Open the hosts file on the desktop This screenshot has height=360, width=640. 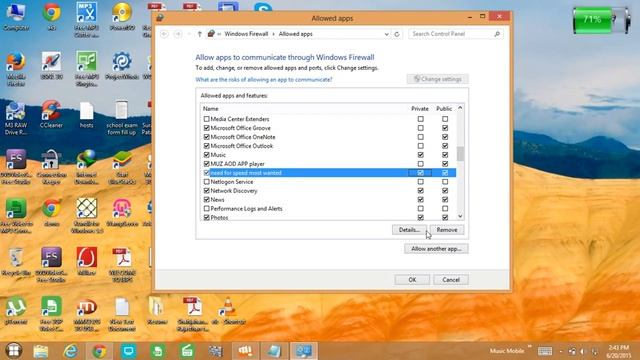87,114
